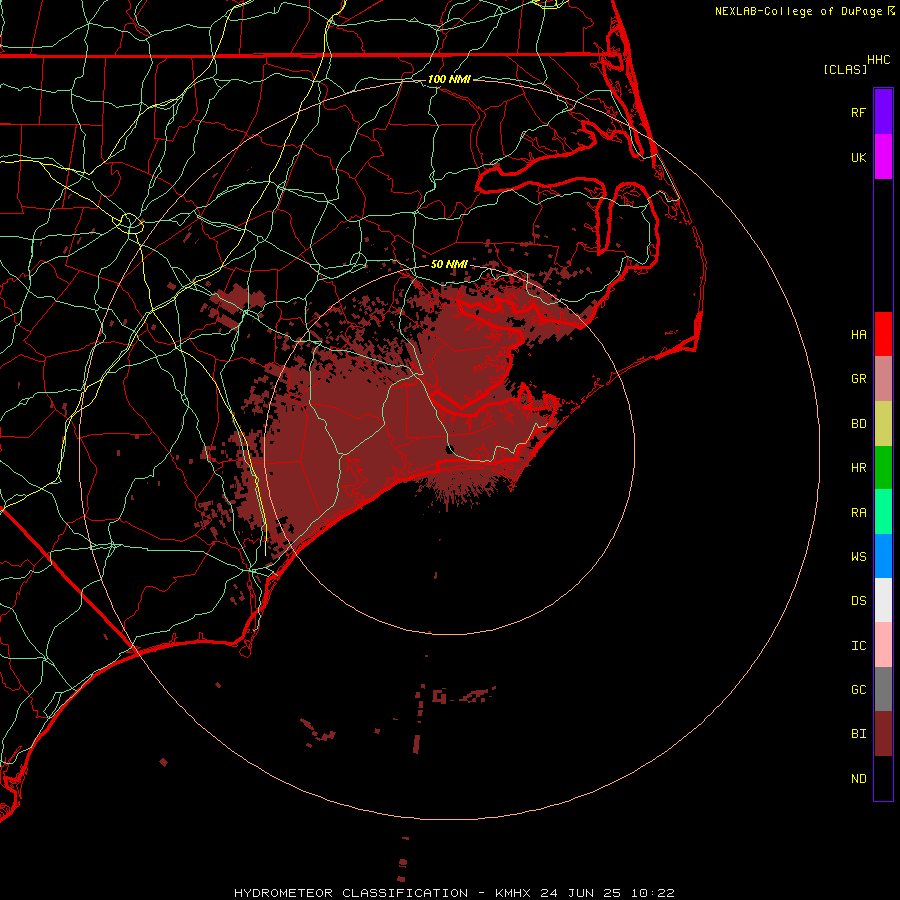Click the 24 JUN 25 date text
This screenshot has height=900, width=900.
point(580,893)
